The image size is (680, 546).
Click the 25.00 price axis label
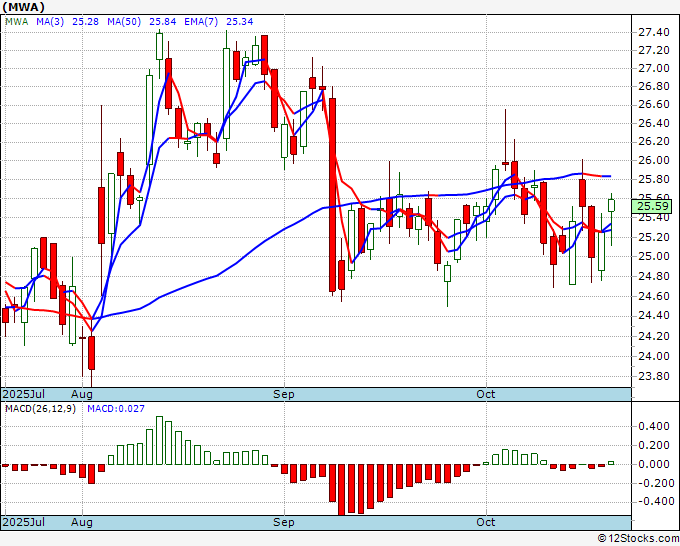(x=654, y=256)
